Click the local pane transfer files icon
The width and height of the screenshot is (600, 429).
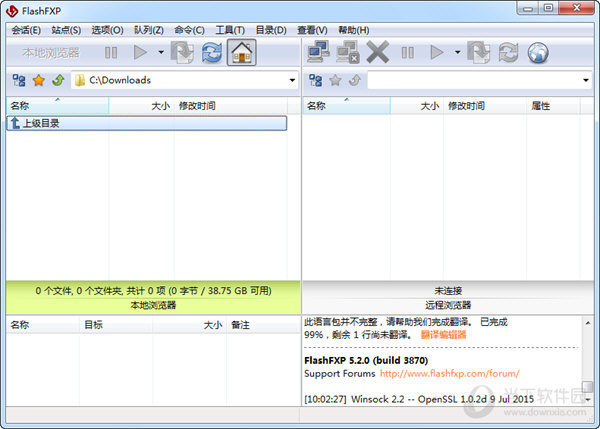click(182, 52)
